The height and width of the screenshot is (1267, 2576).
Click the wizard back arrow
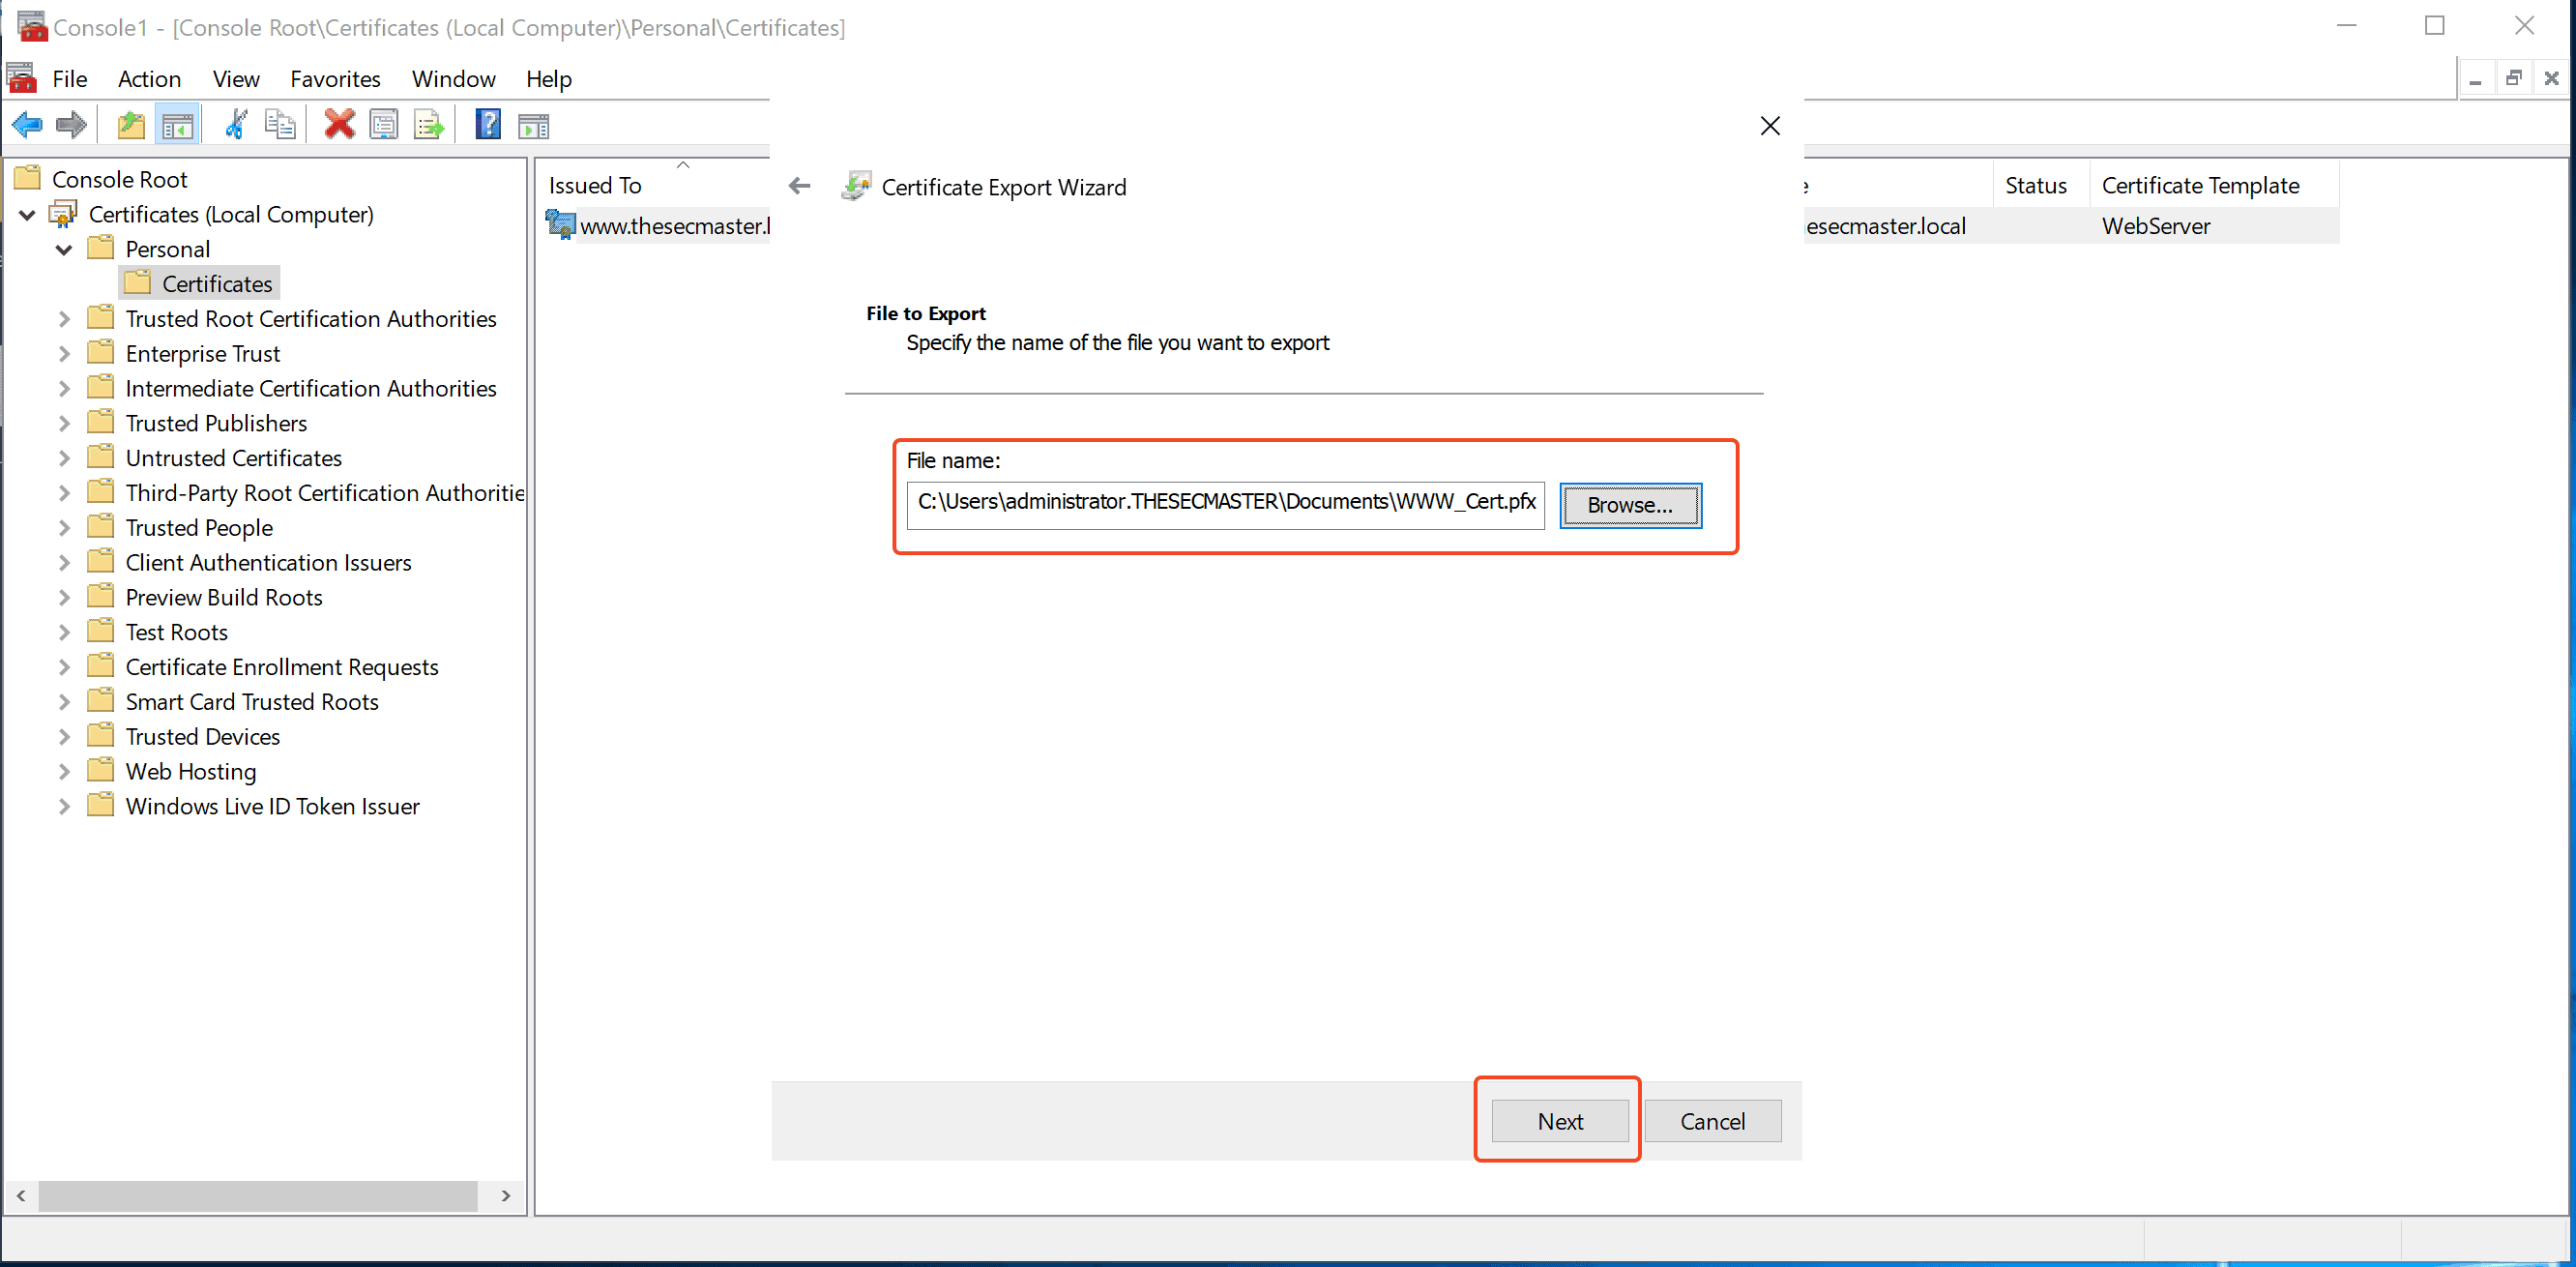click(x=799, y=186)
